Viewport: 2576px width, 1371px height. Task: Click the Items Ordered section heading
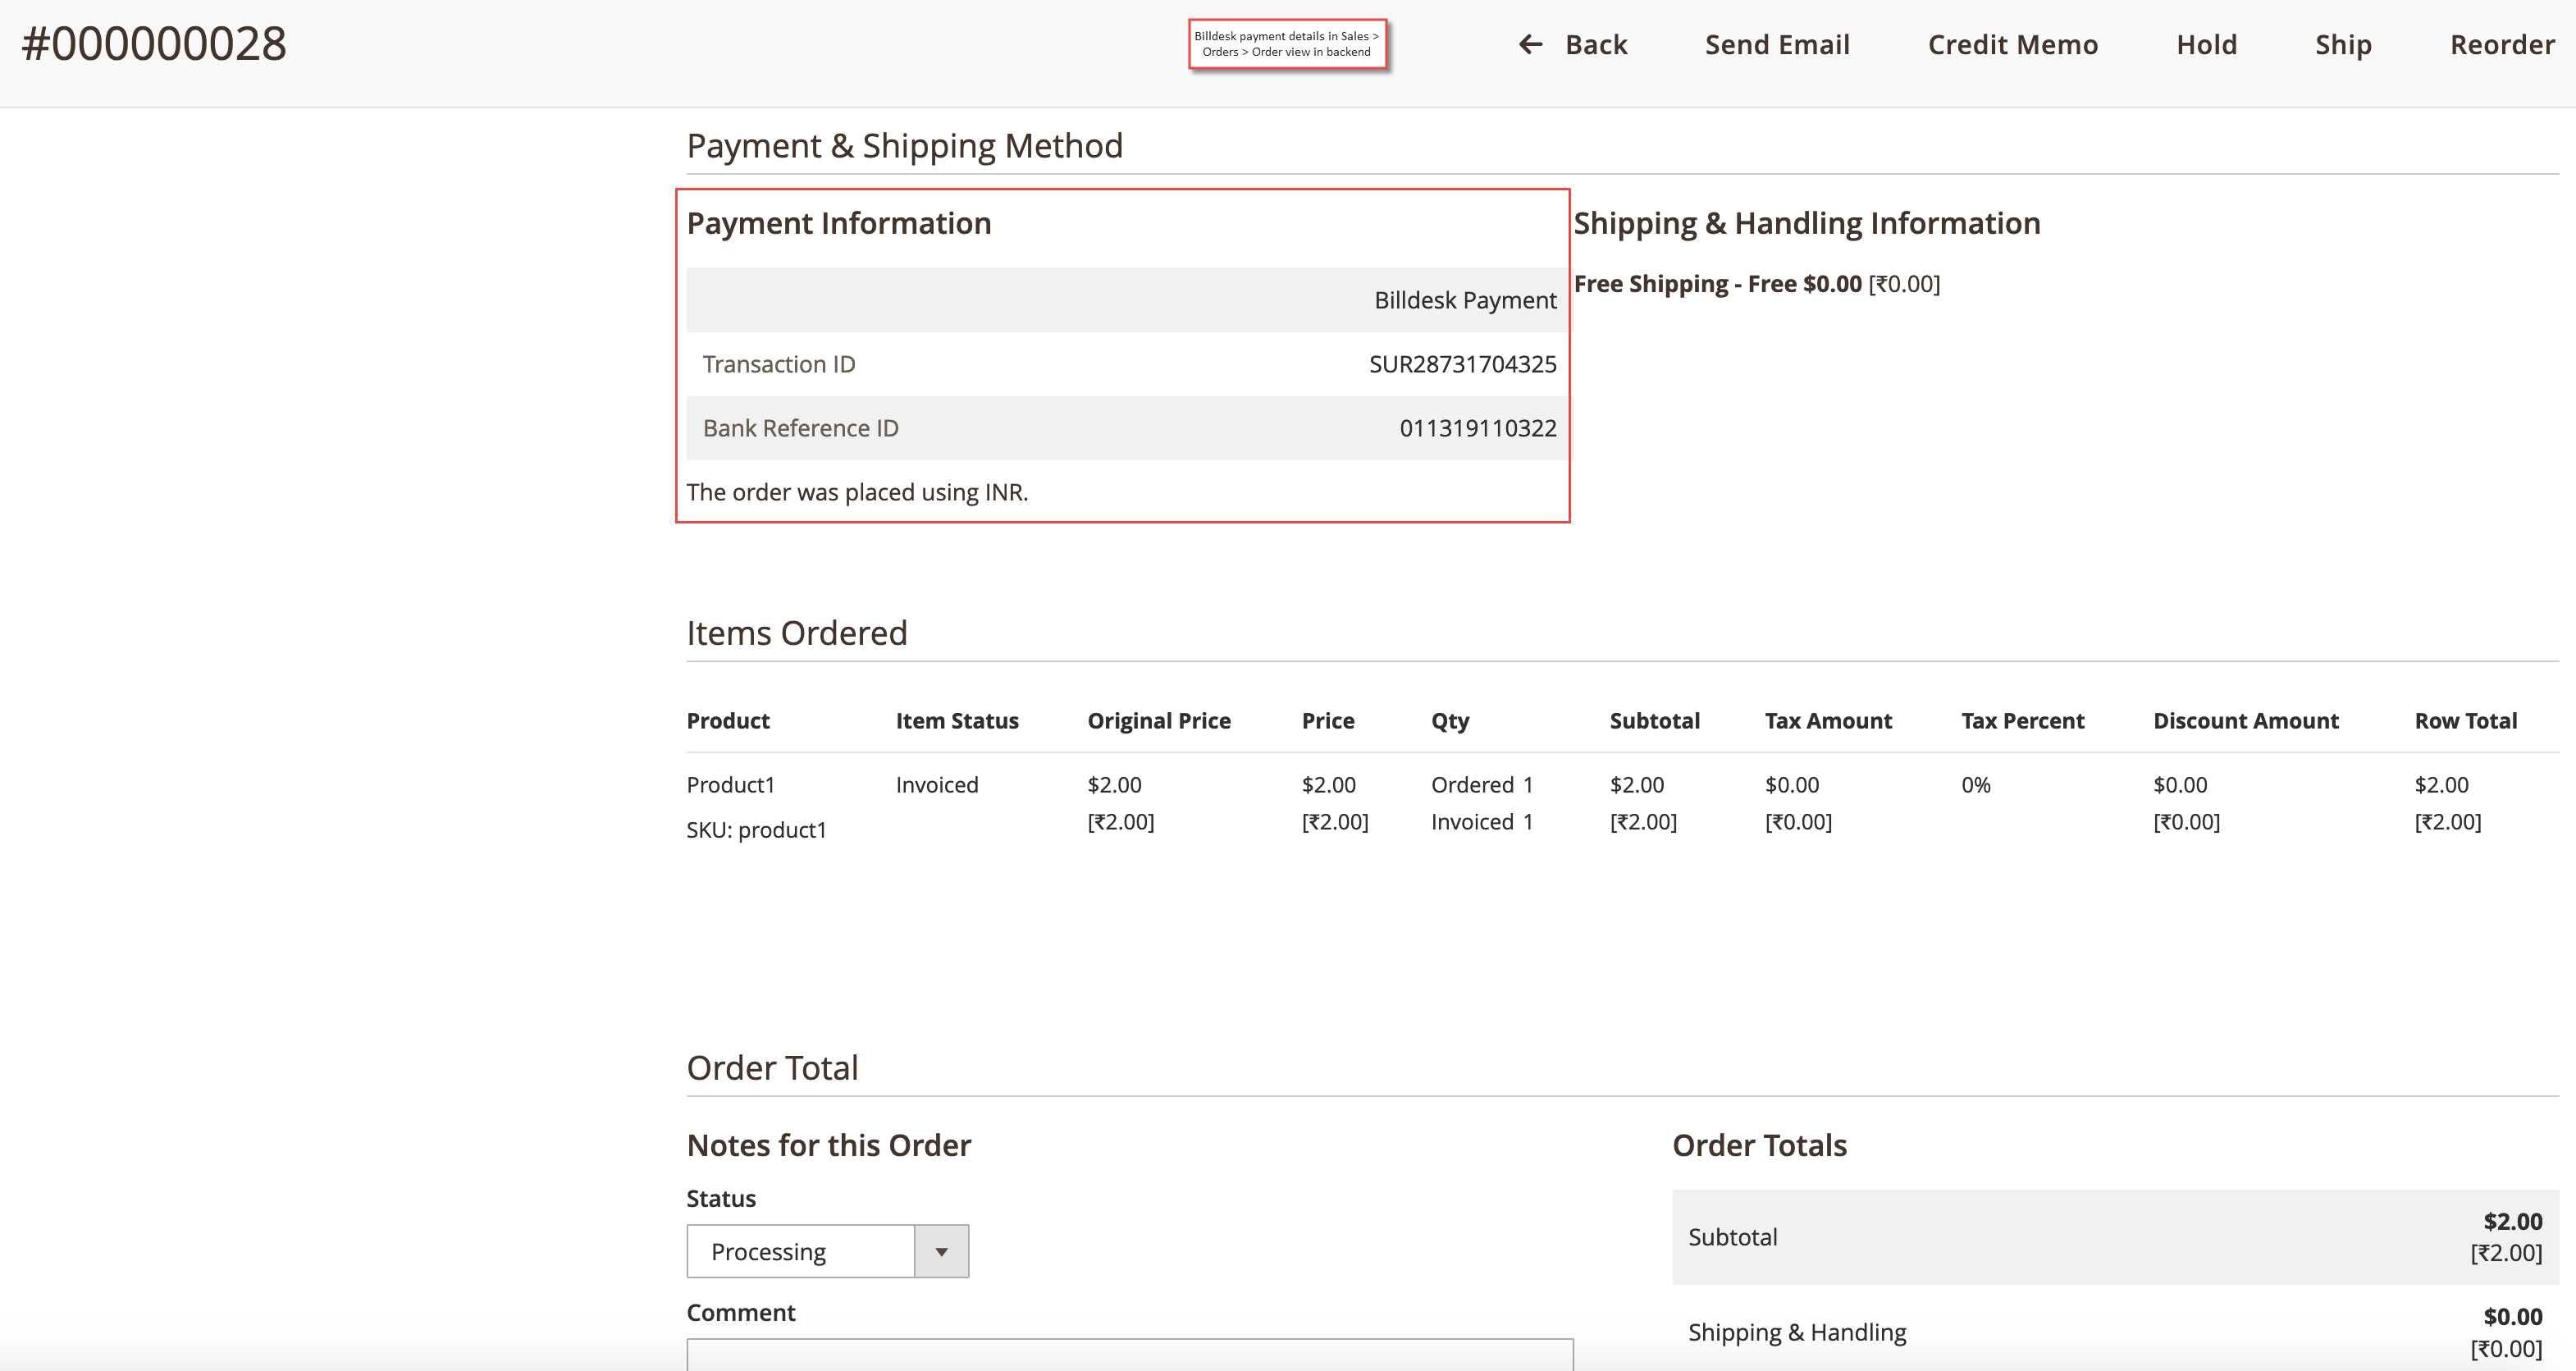click(797, 633)
